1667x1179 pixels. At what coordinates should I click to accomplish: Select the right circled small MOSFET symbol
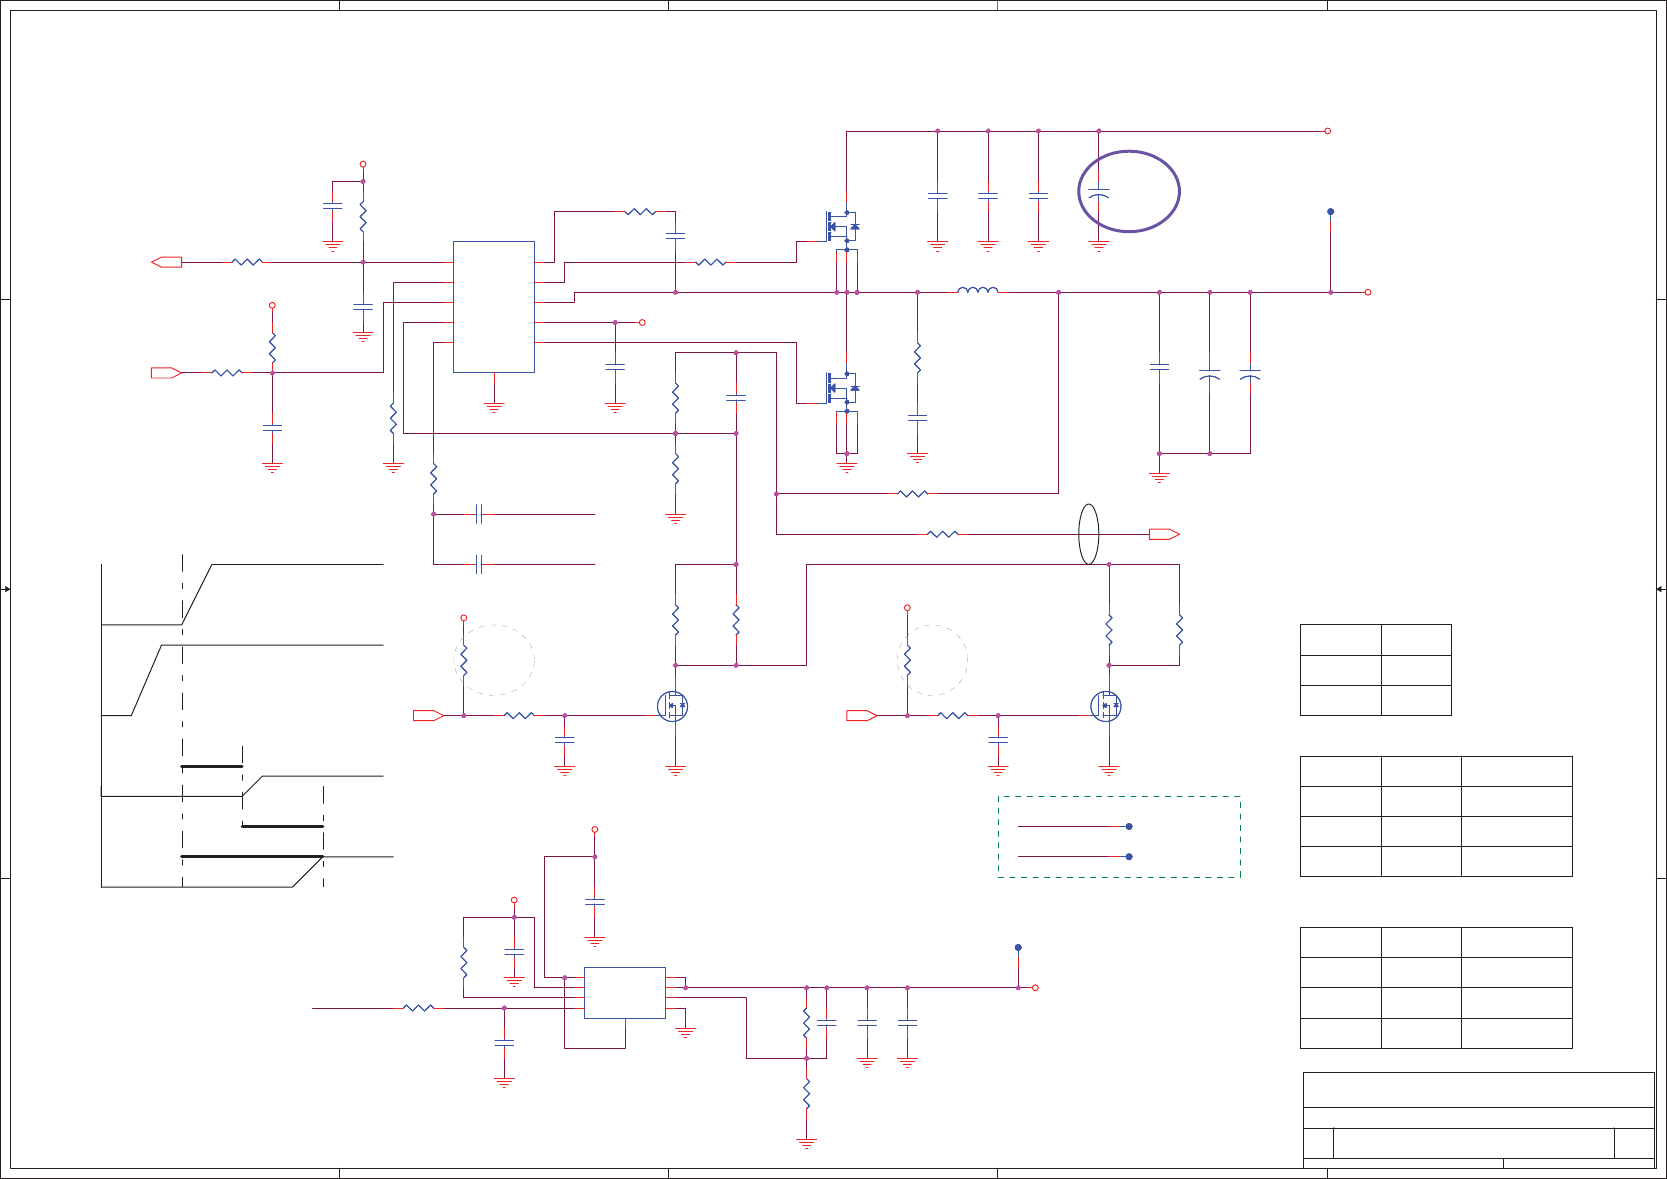tap(1106, 706)
